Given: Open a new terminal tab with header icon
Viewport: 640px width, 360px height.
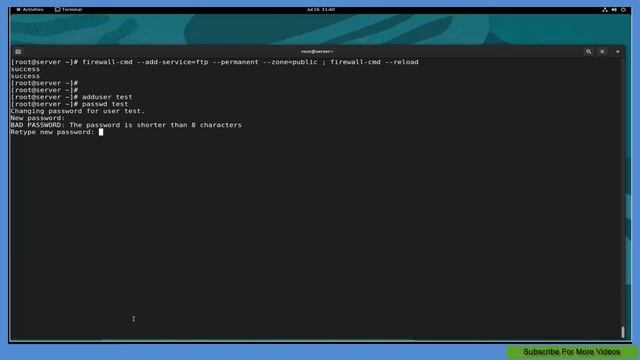Looking at the screenshot, I should 18,52.
